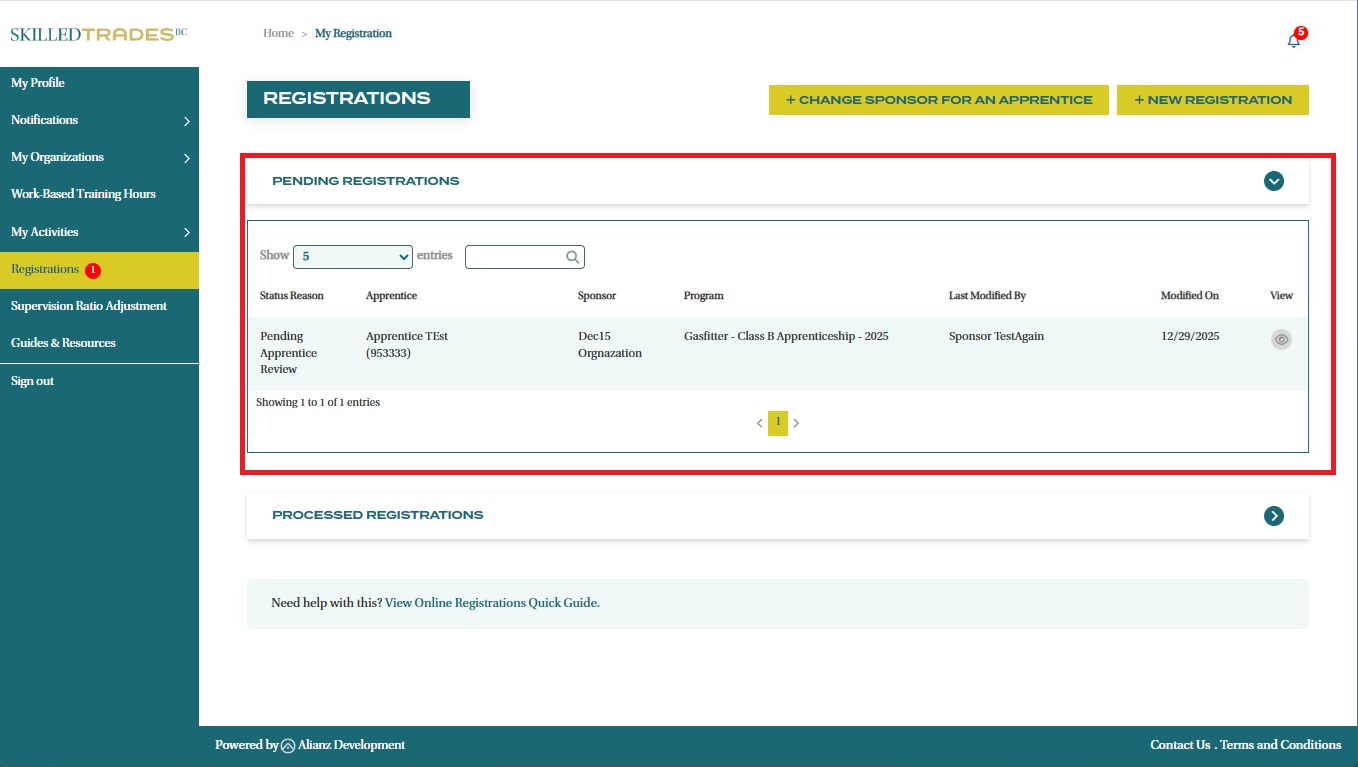Click the New Registration button
The image size is (1358, 767).
1212,100
